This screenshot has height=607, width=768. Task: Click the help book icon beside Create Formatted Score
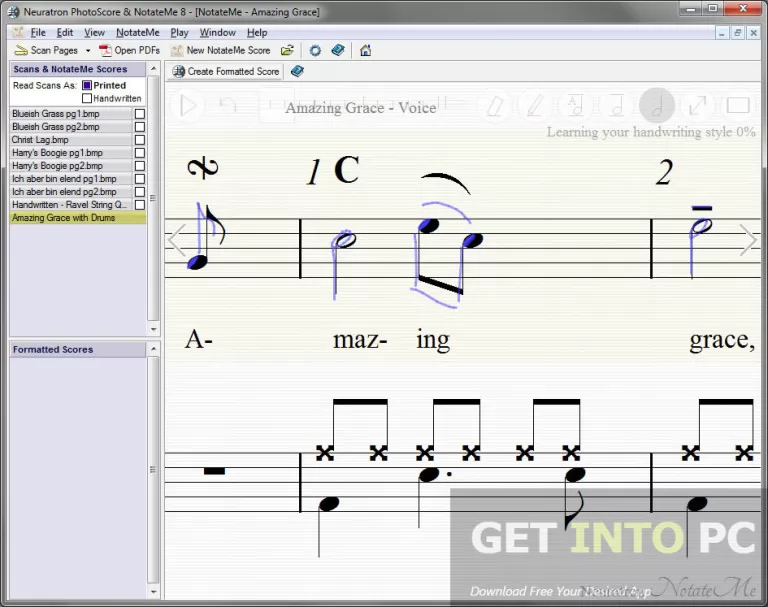click(297, 72)
